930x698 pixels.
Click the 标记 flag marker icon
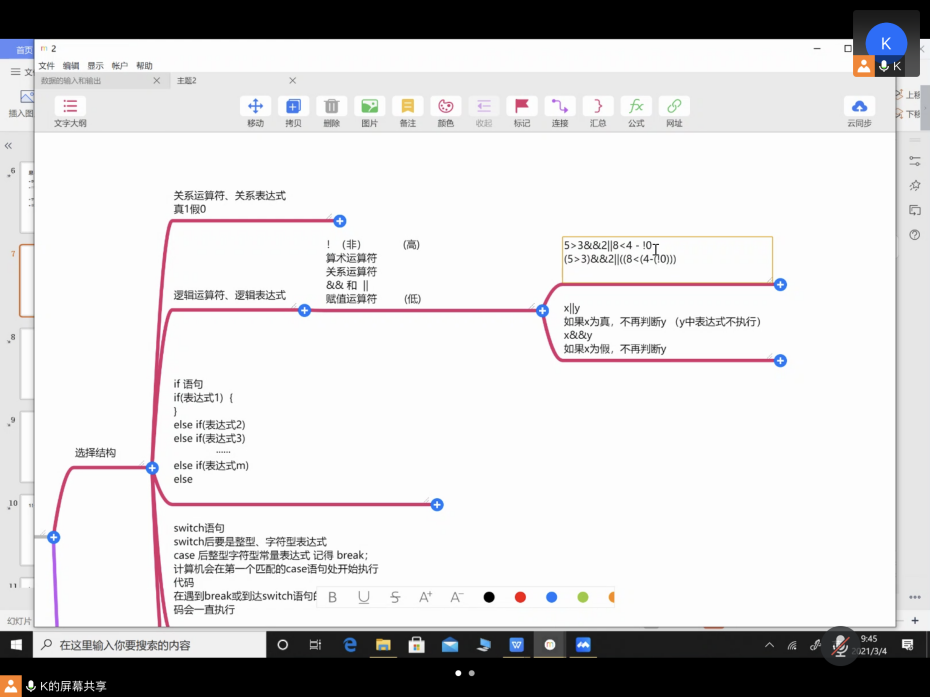(x=521, y=107)
